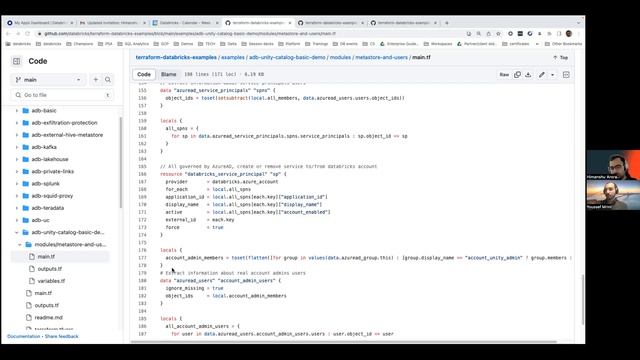Reload the page icon

(x=27, y=33)
